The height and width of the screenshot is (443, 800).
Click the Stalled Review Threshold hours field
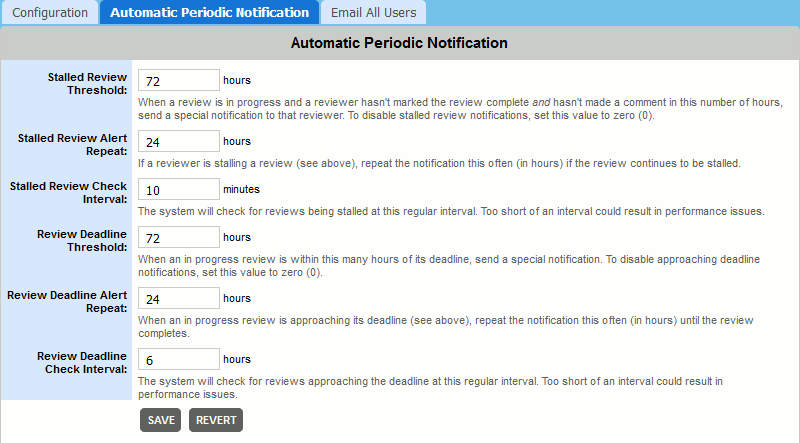(178, 80)
